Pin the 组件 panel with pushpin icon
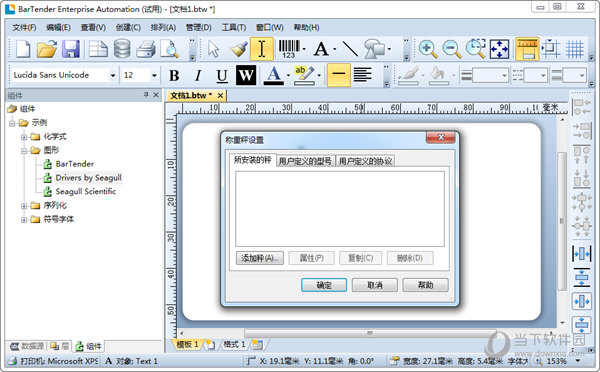This screenshot has width=600, height=372. click(146, 95)
